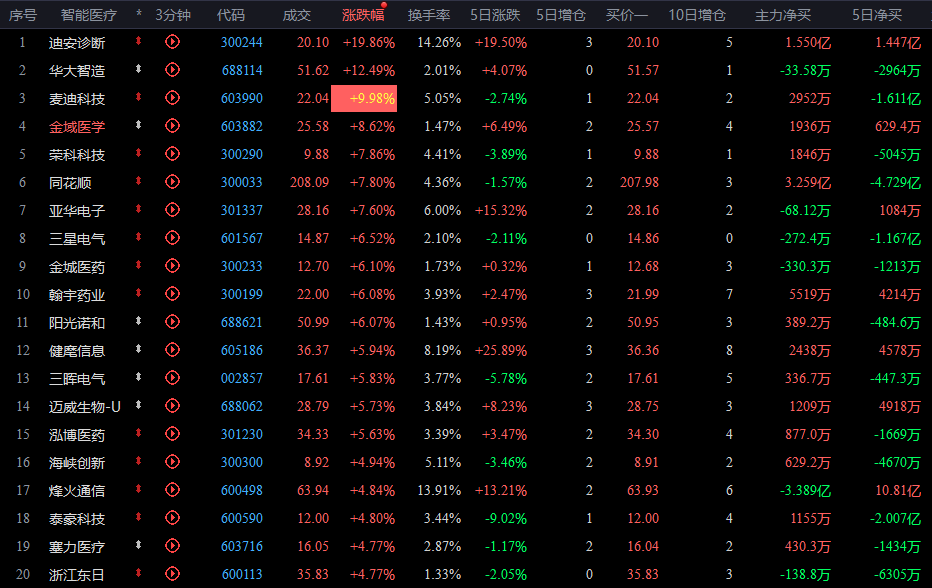Open 3-minute chart icon for 海峡创新
This screenshot has height=588, width=932.
click(x=172, y=461)
